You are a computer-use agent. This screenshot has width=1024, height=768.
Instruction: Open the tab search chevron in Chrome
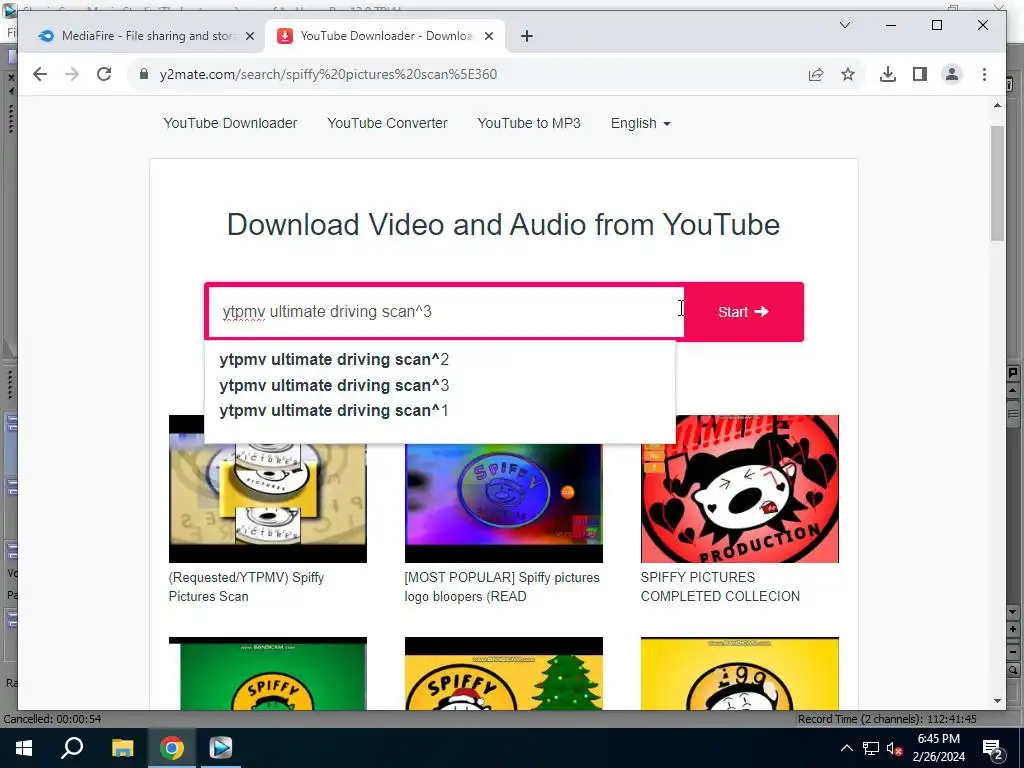click(844, 25)
